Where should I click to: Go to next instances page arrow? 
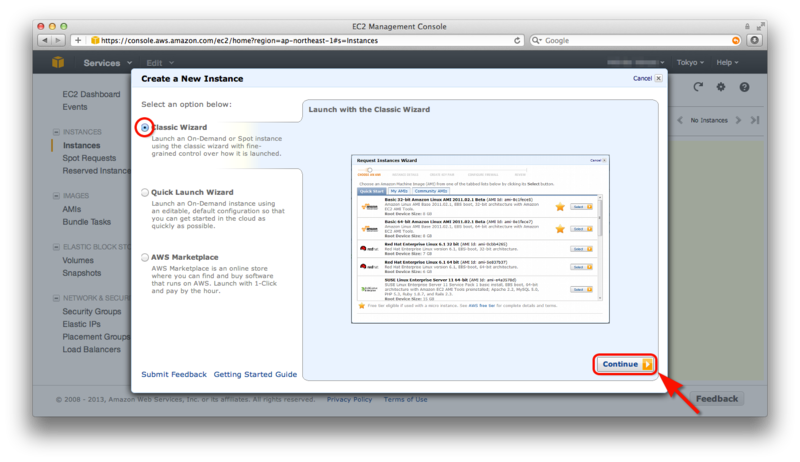pyautogui.click(x=738, y=120)
